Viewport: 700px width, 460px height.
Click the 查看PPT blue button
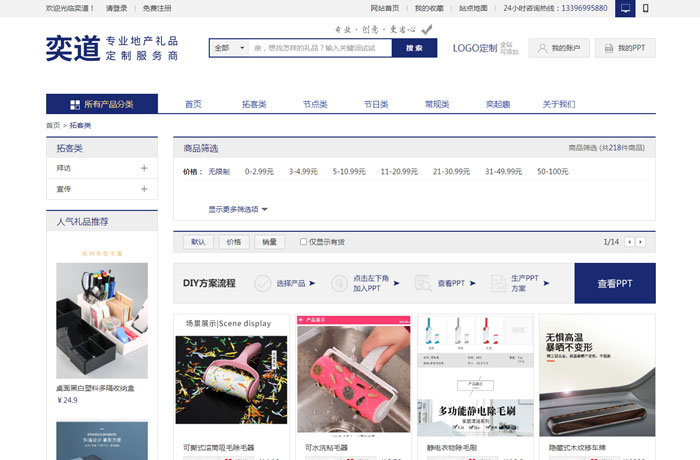coord(614,283)
